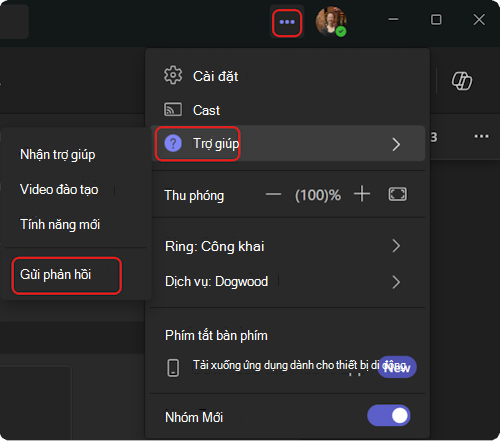Expand the Ring: Công khai chevron
This screenshot has height=441, width=500.
(x=396, y=246)
